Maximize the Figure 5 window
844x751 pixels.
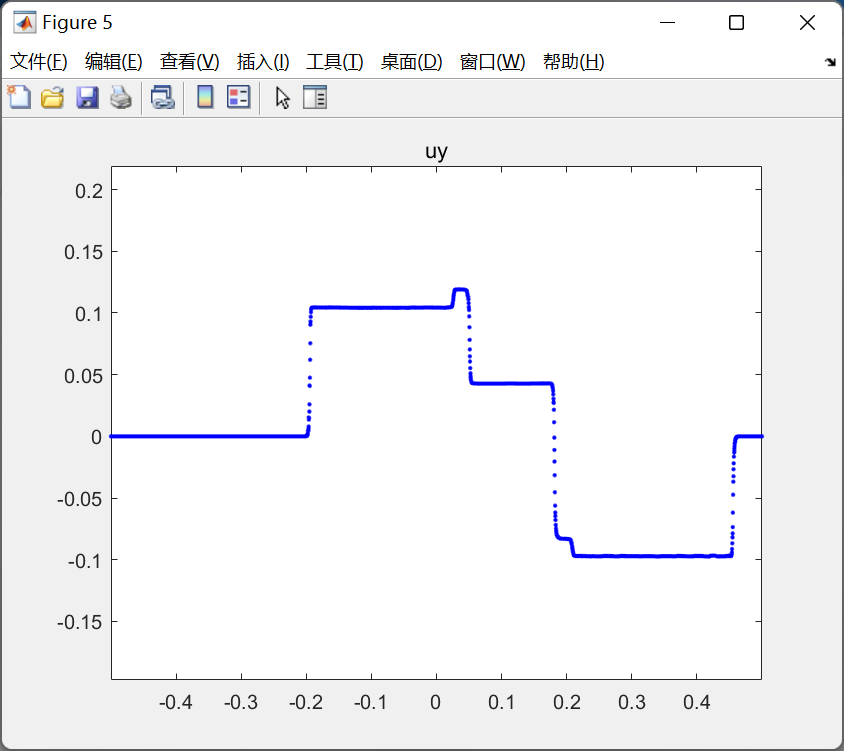736,23
